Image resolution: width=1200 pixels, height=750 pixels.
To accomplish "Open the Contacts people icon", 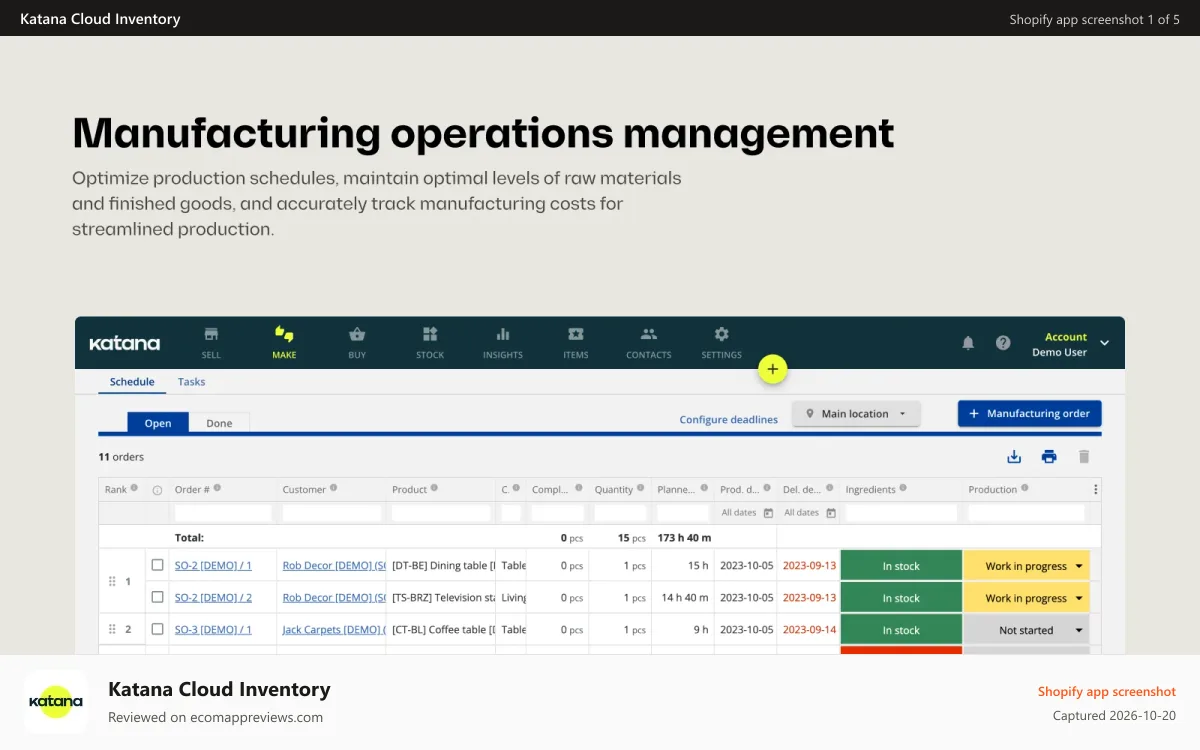I will 649,334.
